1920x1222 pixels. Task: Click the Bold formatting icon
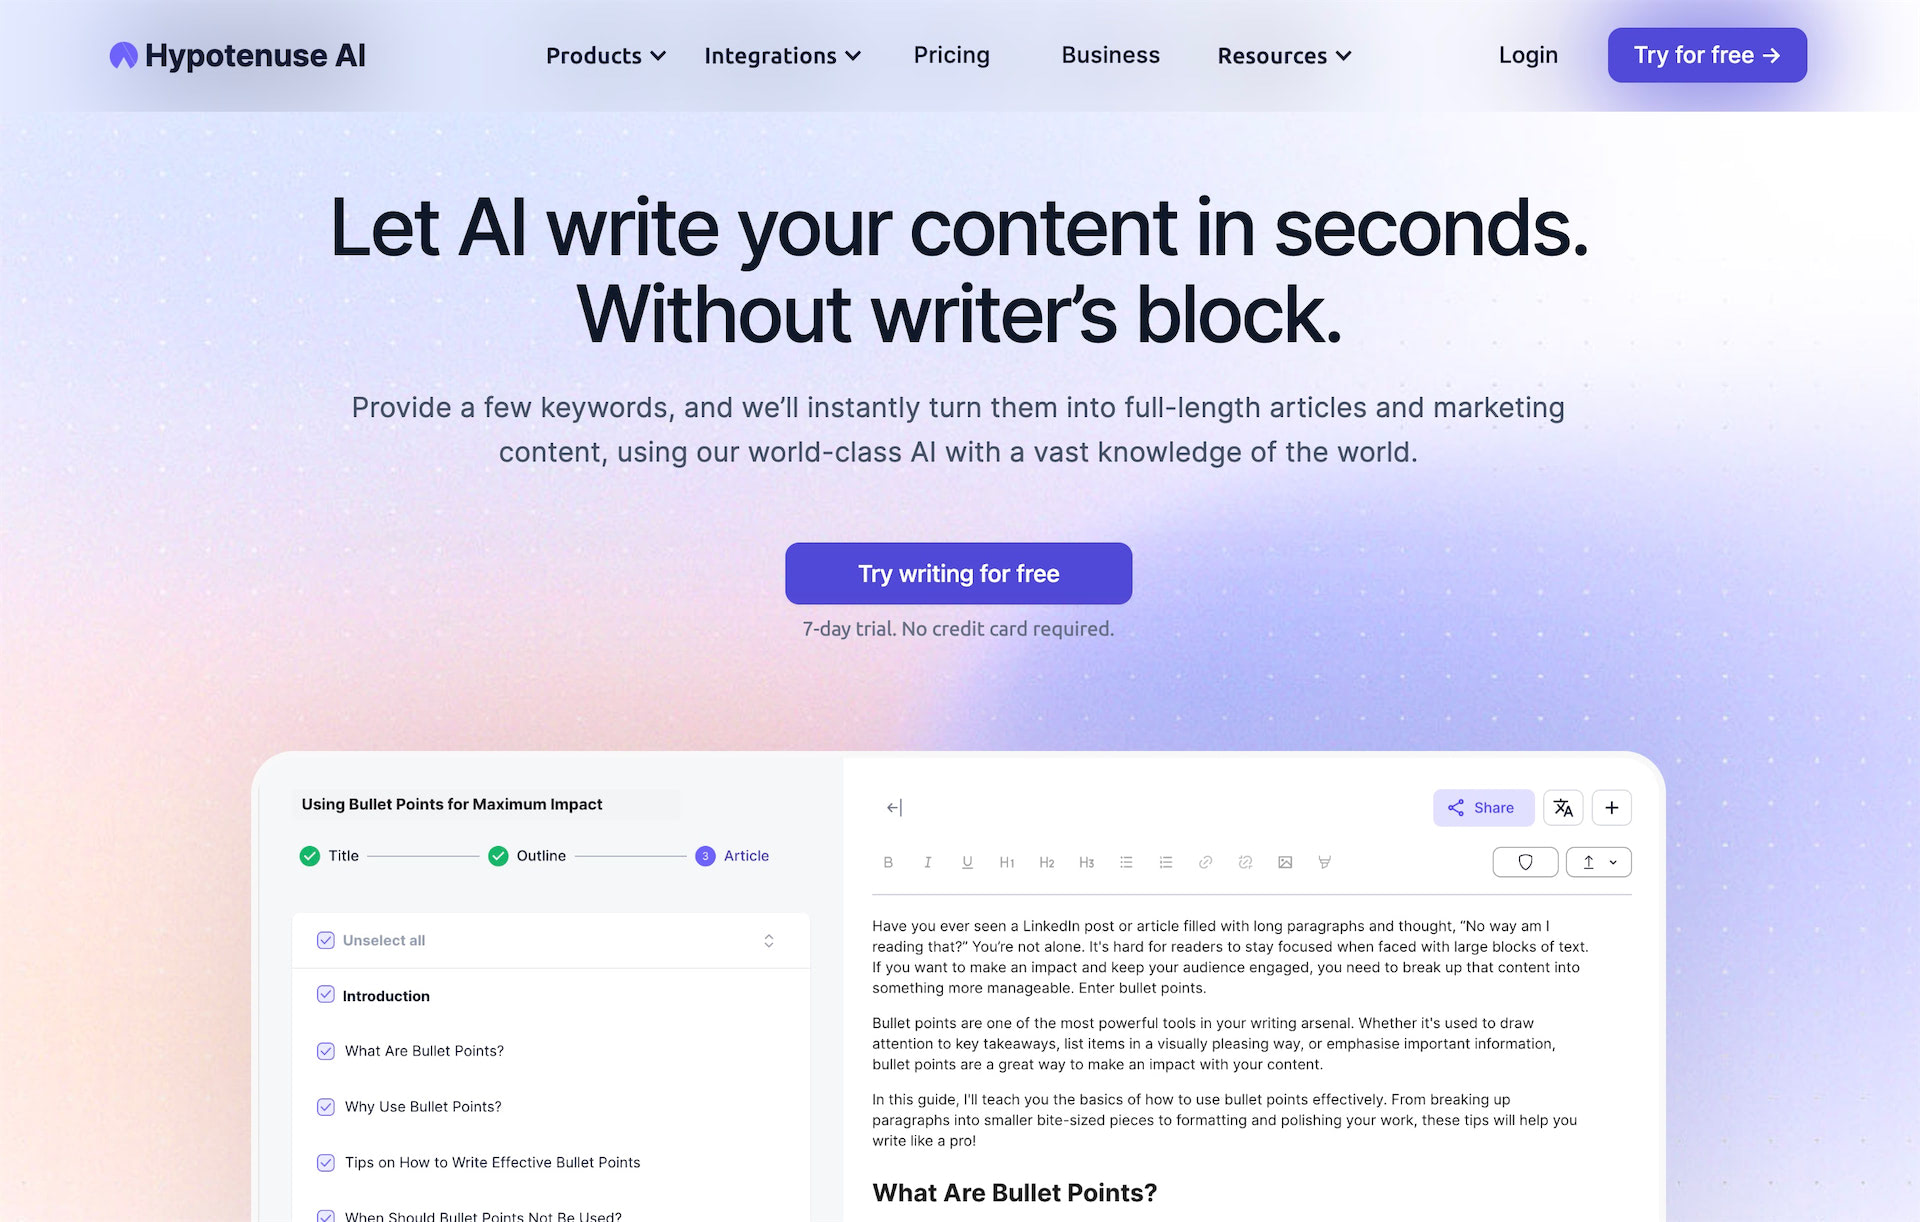click(x=889, y=862)
